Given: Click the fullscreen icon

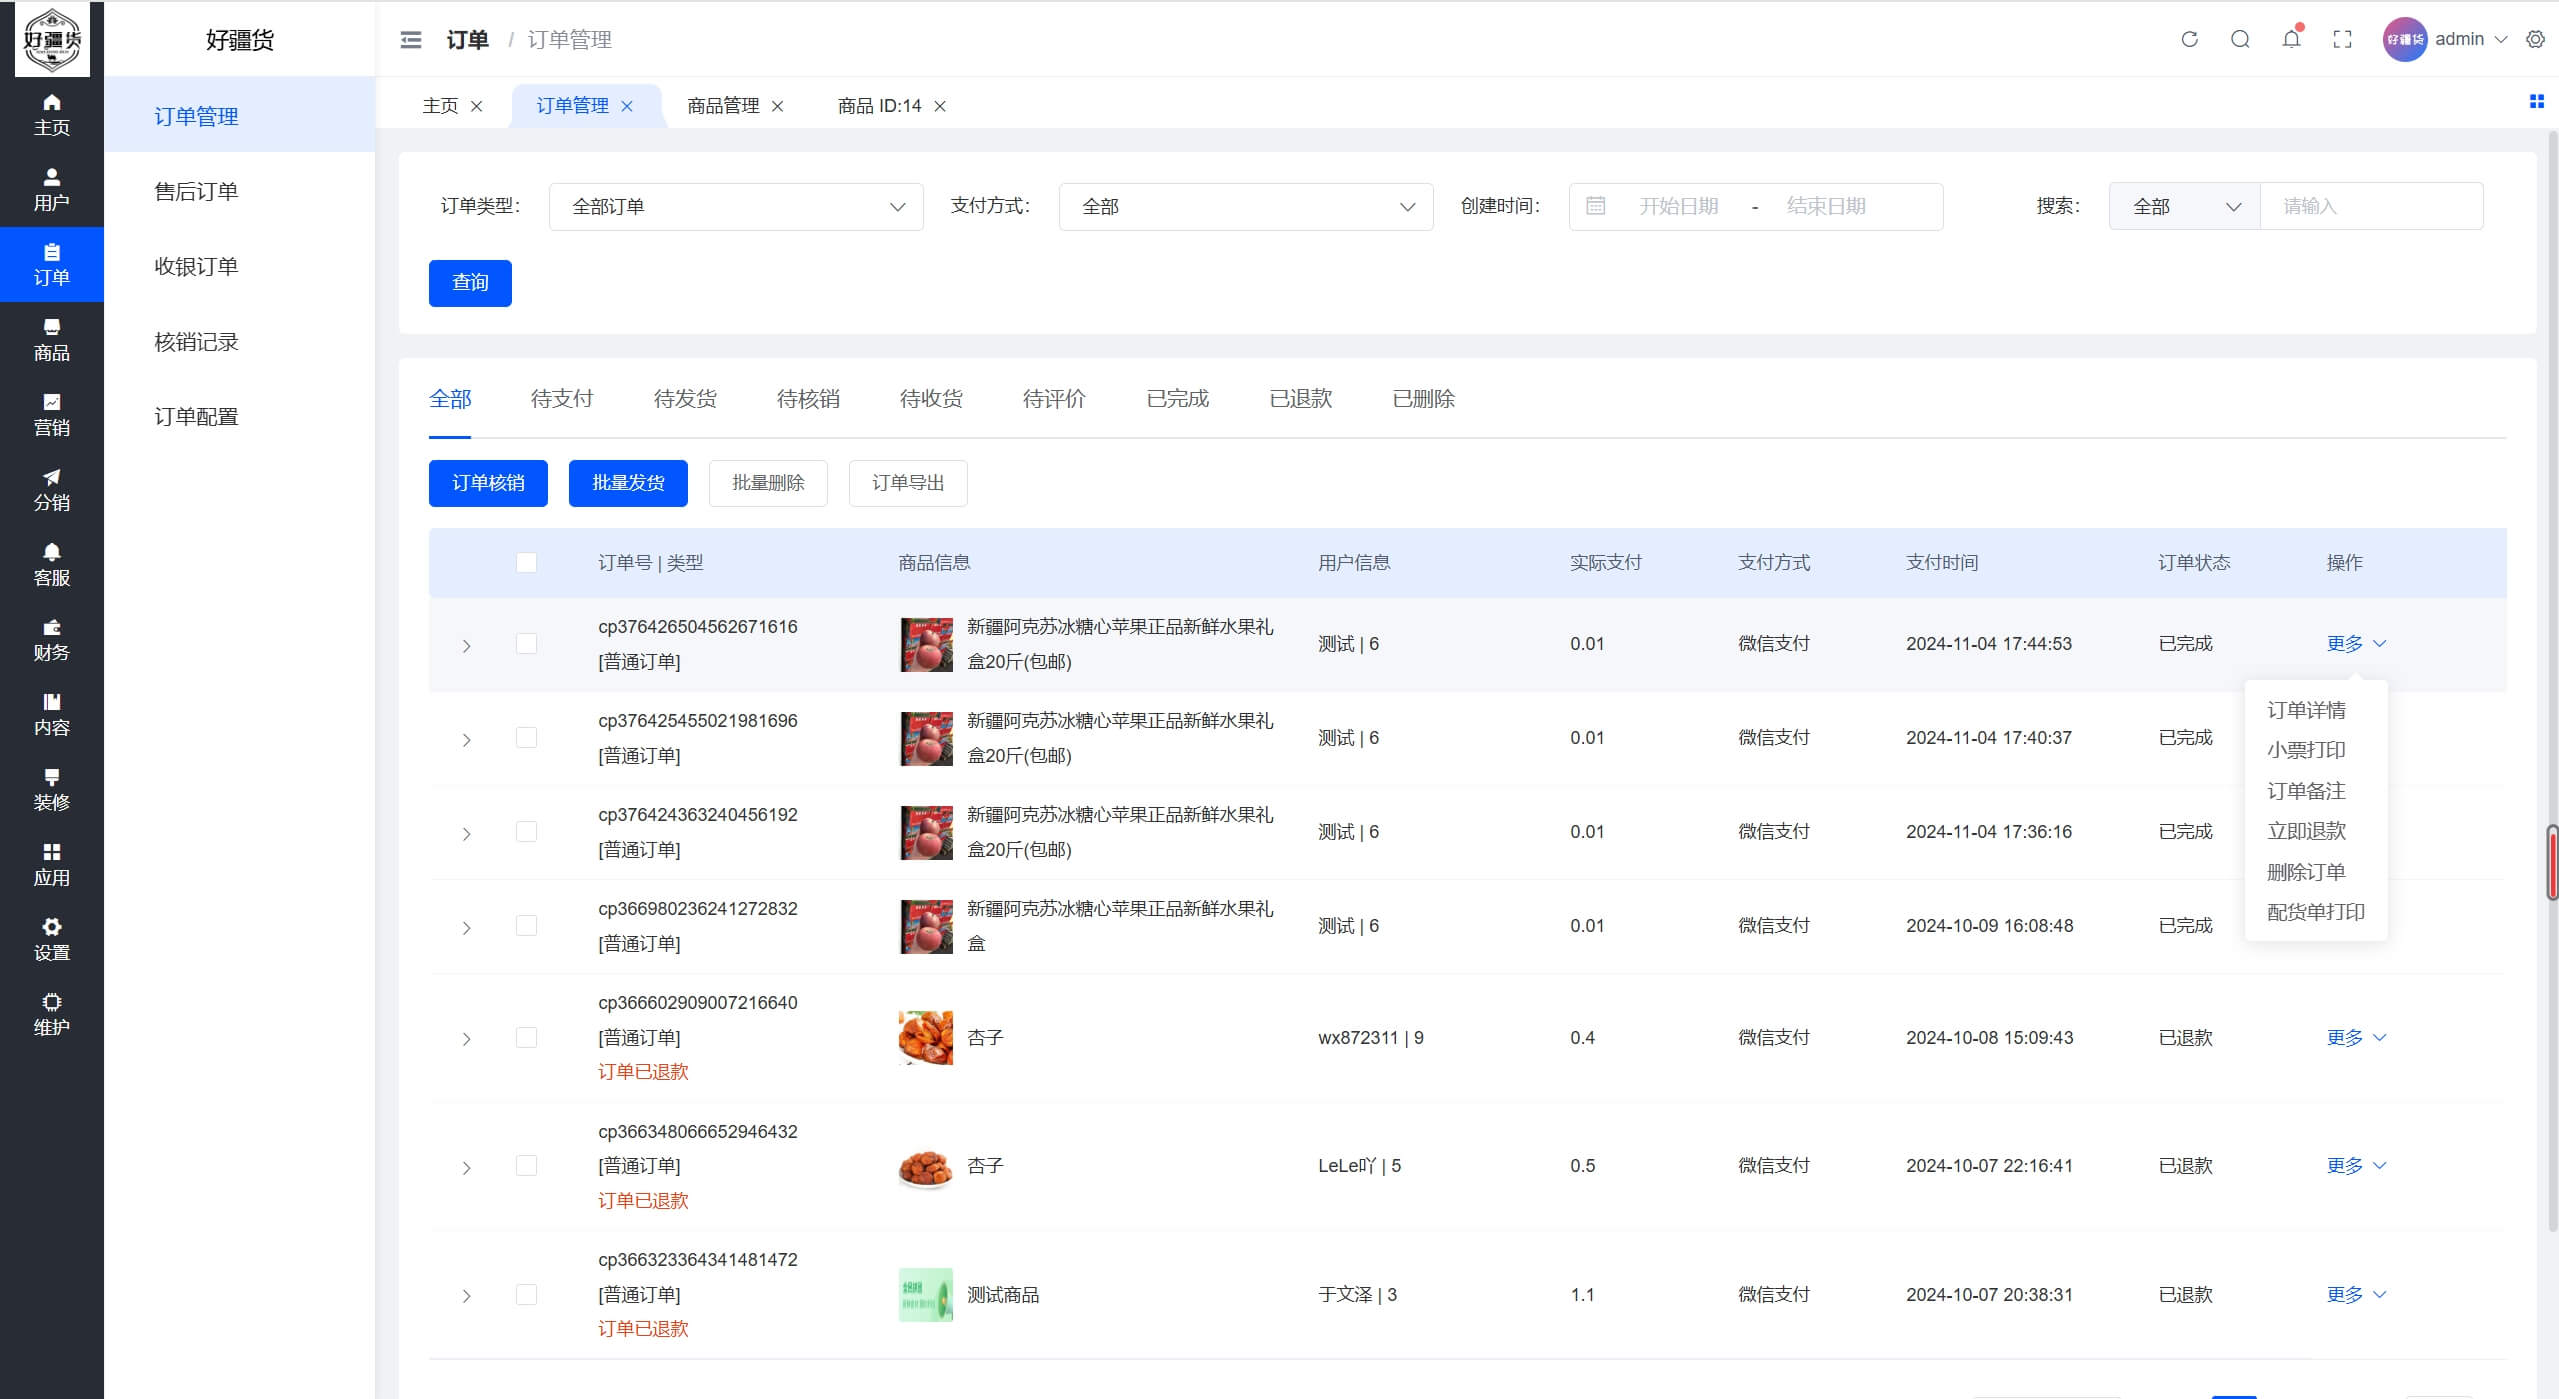Looking at the screenshot, I should 2342,39.
